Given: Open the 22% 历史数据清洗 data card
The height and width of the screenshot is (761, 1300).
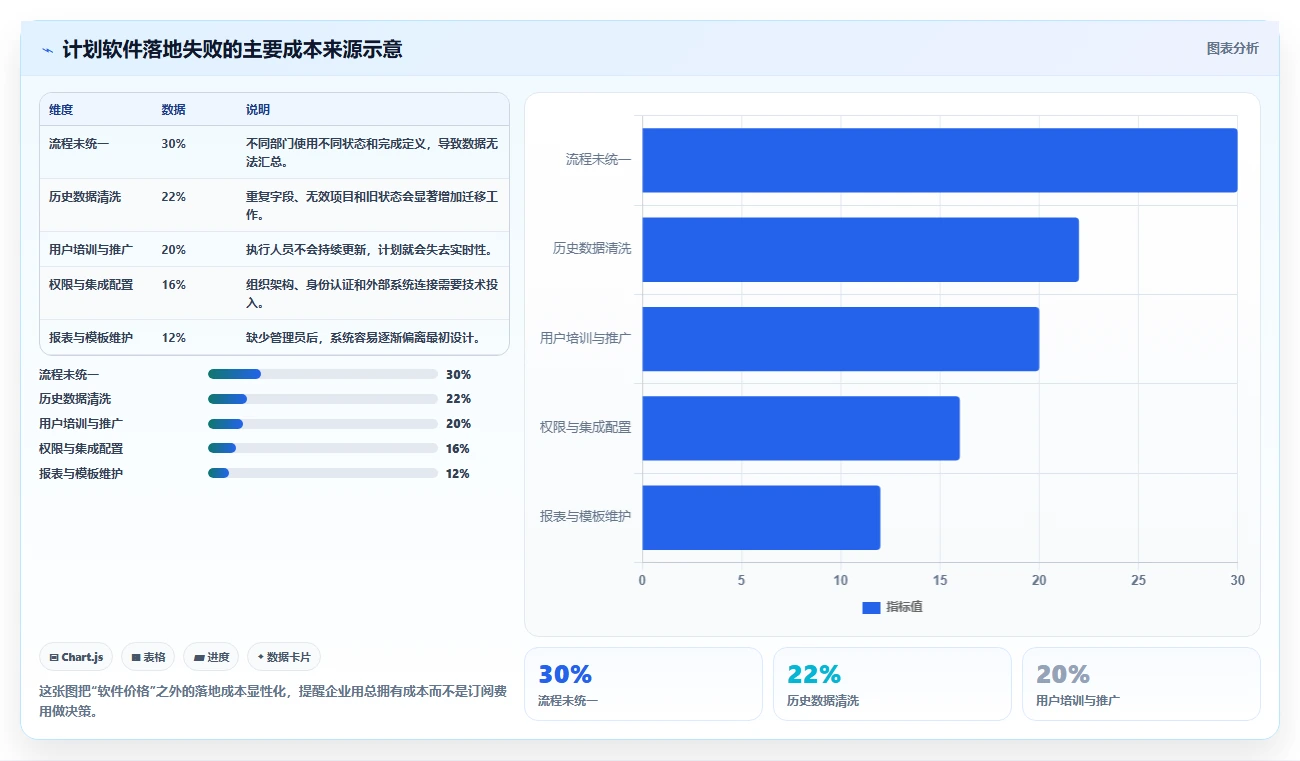Looking at the screenshot, I should coord(892,684).
